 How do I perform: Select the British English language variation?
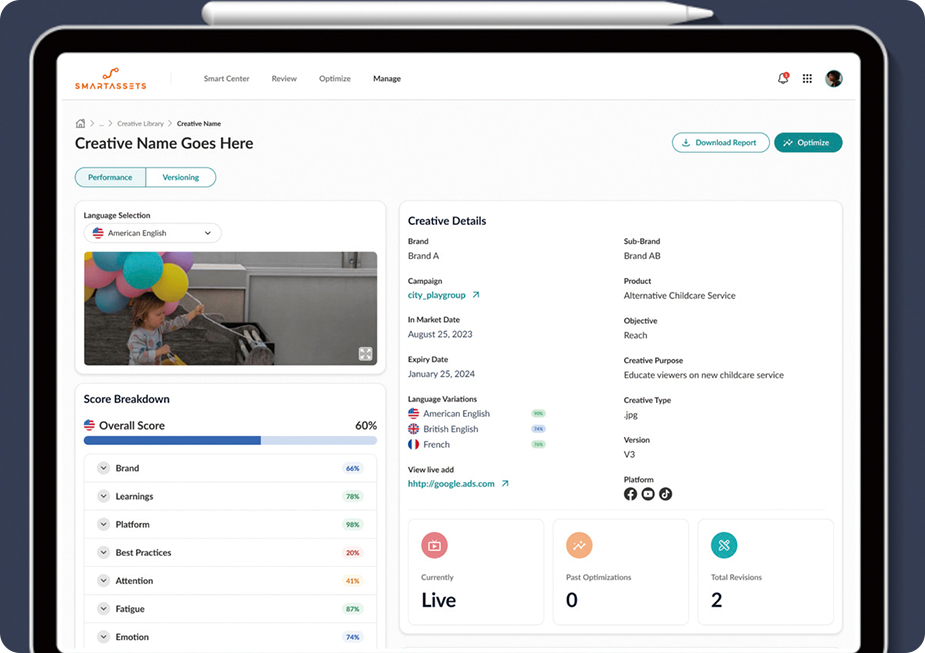pyautogui.click(x=451, y=429)
